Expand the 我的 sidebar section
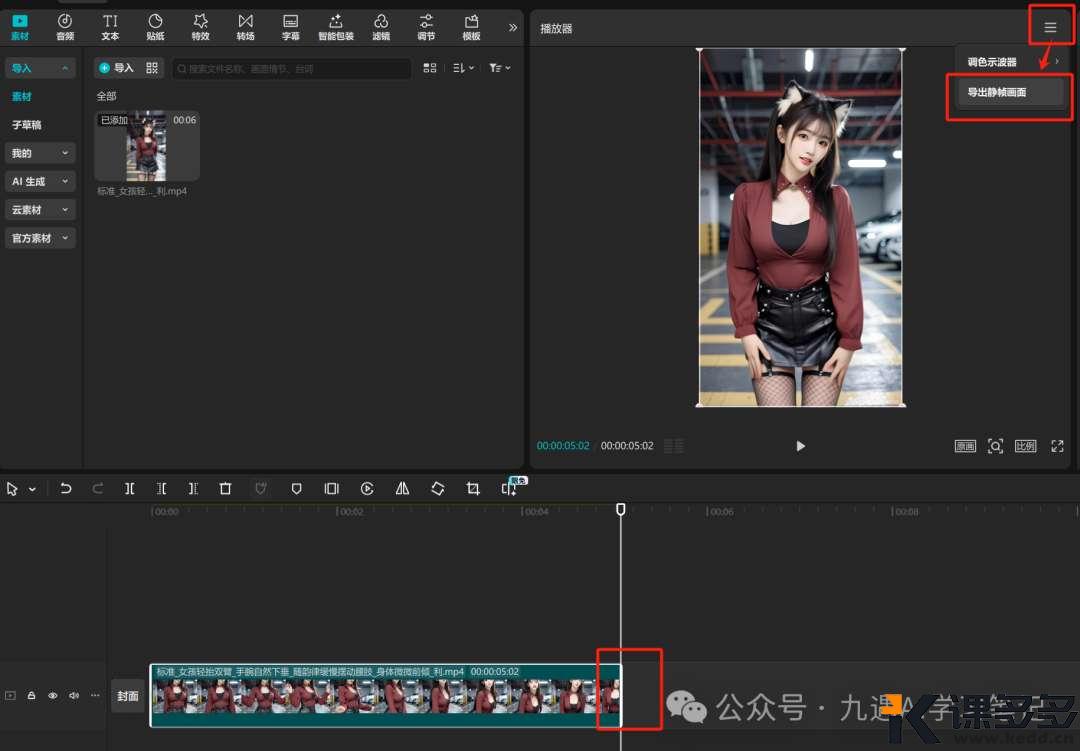Screen dimensions: 1080x751 tap(40, 153)
